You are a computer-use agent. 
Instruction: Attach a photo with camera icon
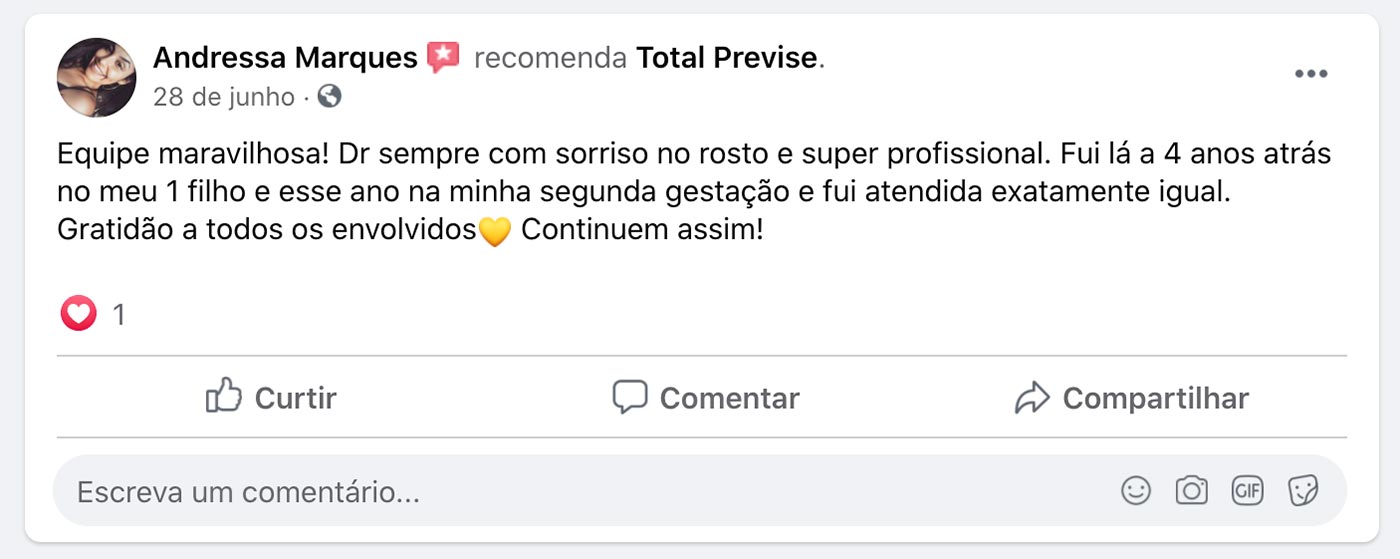(1191, 491)
